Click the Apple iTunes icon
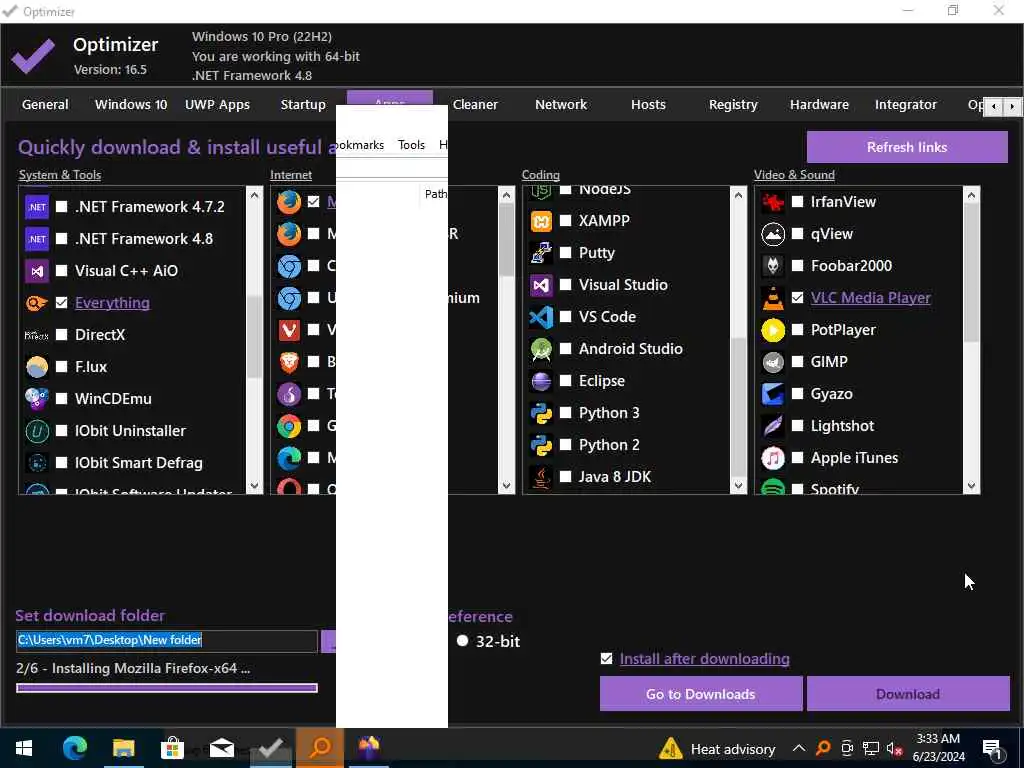1024x768 pixels. 773,458
